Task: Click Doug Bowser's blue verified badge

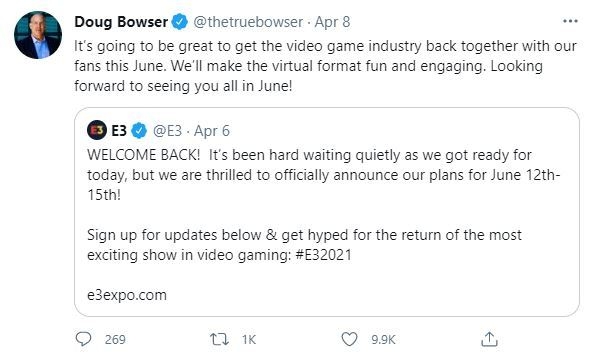Action: tap(180, 22)
